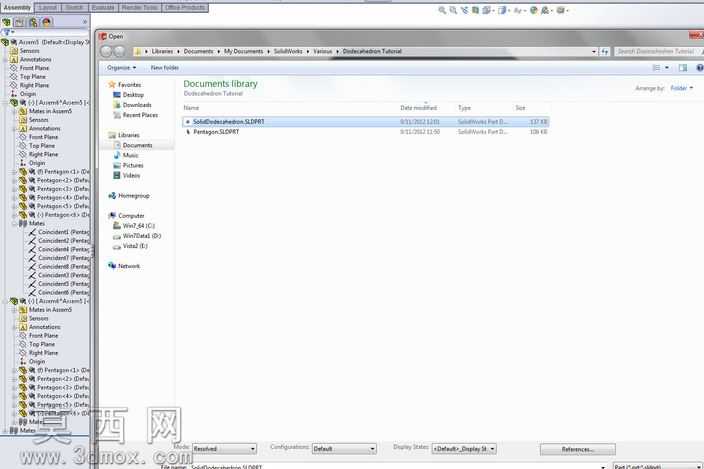This screenshot has height=469, width=704.
Task: Open the address bar history dropdown arrow
Action: [594, 52]
